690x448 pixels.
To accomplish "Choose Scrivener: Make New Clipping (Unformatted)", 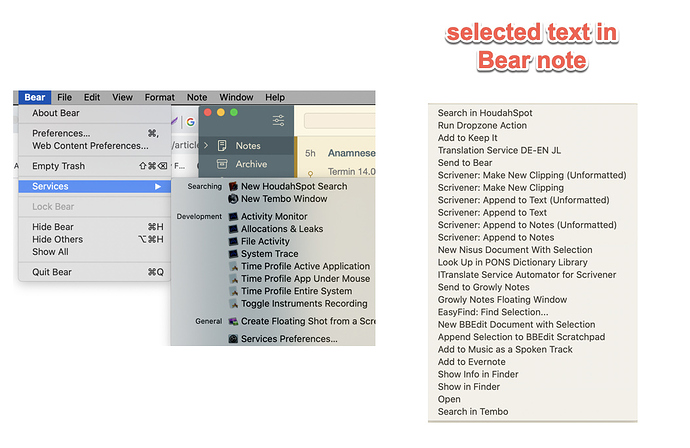I will click(532, 175).
